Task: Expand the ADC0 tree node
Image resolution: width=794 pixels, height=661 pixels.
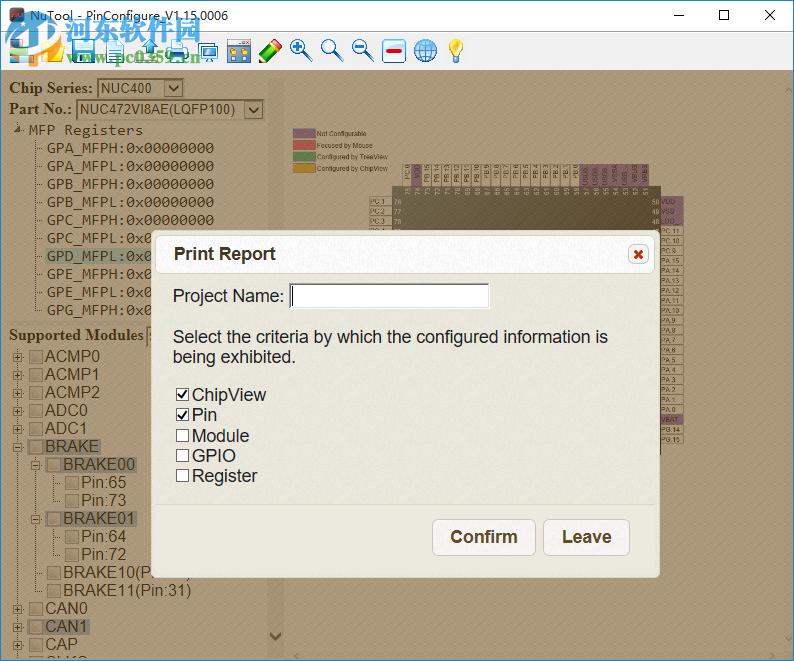Action: click(18, 411)
